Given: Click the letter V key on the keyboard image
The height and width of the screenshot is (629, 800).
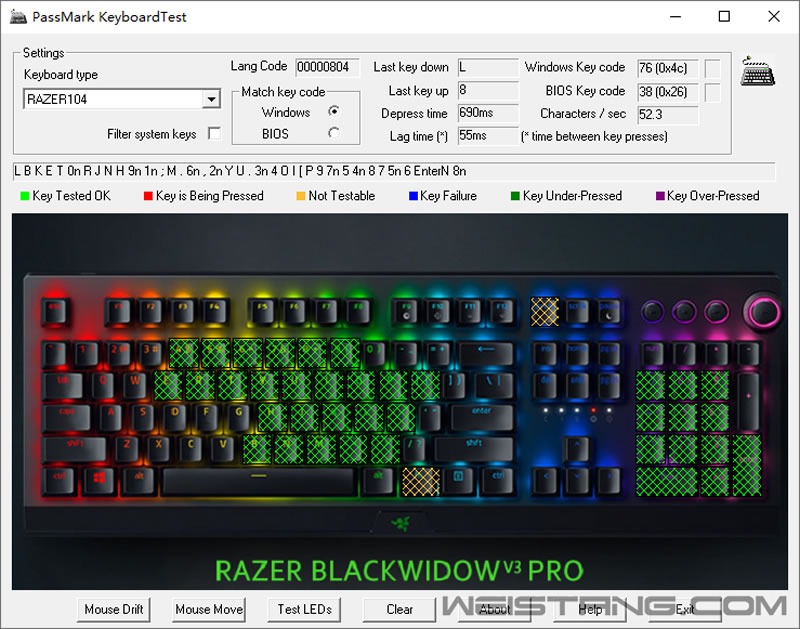Looking at the screenshot, I should pos(223,449).
